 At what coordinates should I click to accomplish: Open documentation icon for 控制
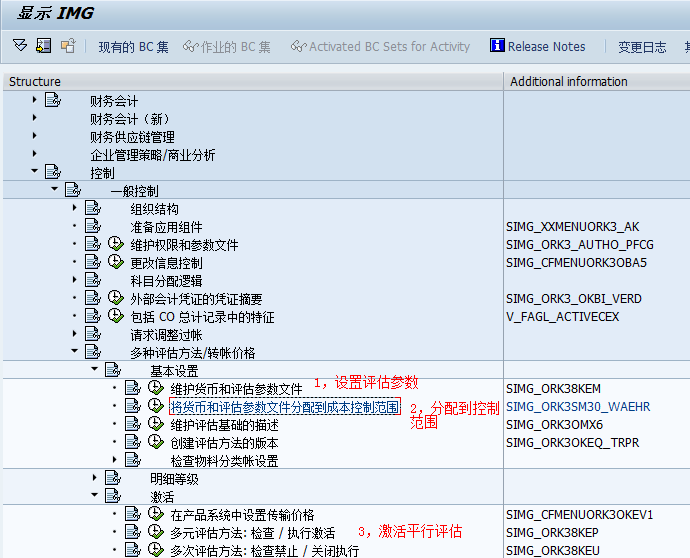click(53, 172)
